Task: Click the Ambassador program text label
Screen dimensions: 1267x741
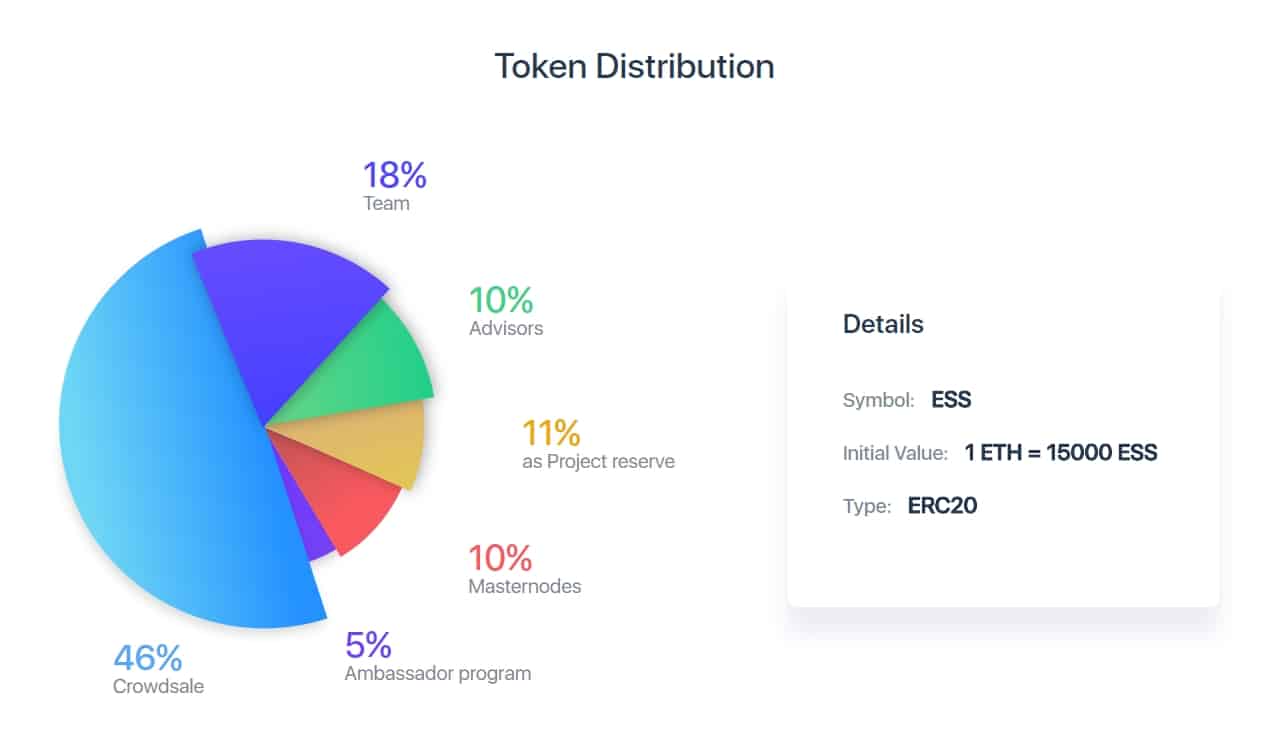Action: click(x=437, y=673)
